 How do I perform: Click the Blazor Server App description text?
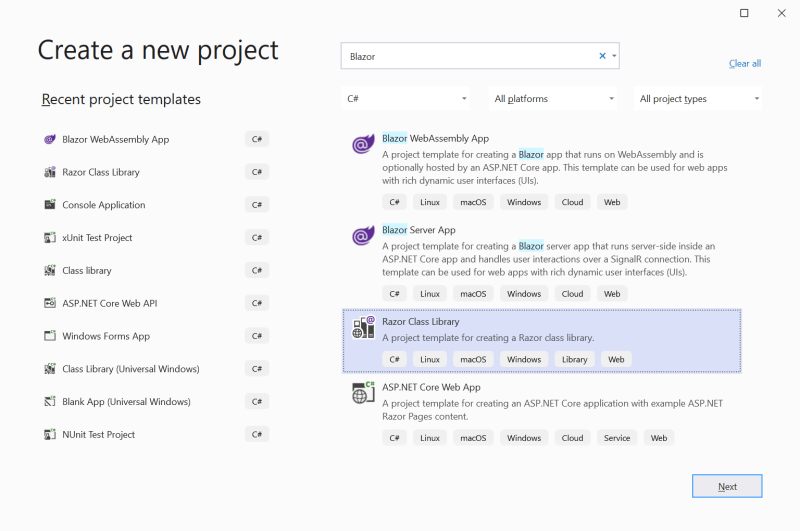(x=548, y=259)
